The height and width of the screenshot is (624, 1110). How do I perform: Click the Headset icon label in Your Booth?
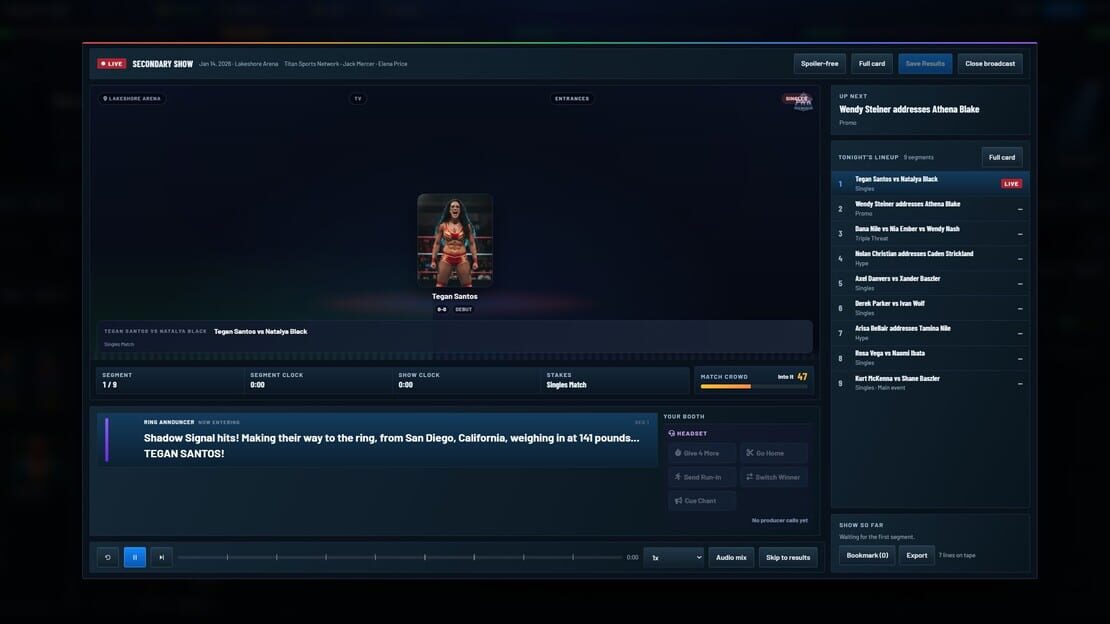click(688, 433)
